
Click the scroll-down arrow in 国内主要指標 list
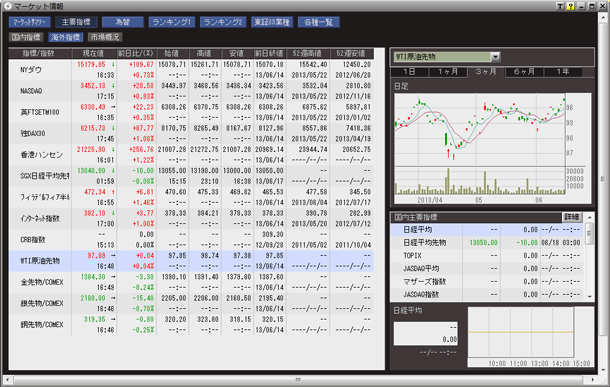[589, 296]
